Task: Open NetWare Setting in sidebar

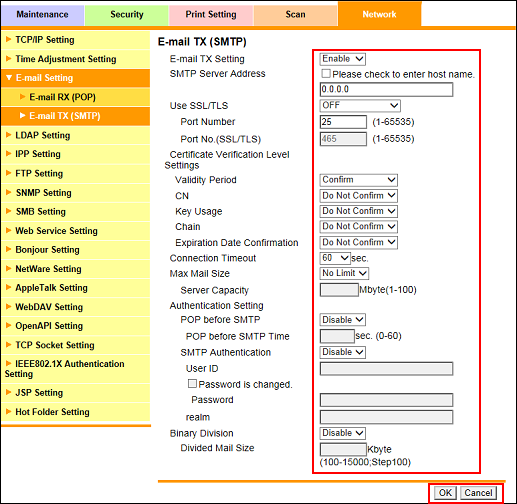Action: (x=76, y=269)
